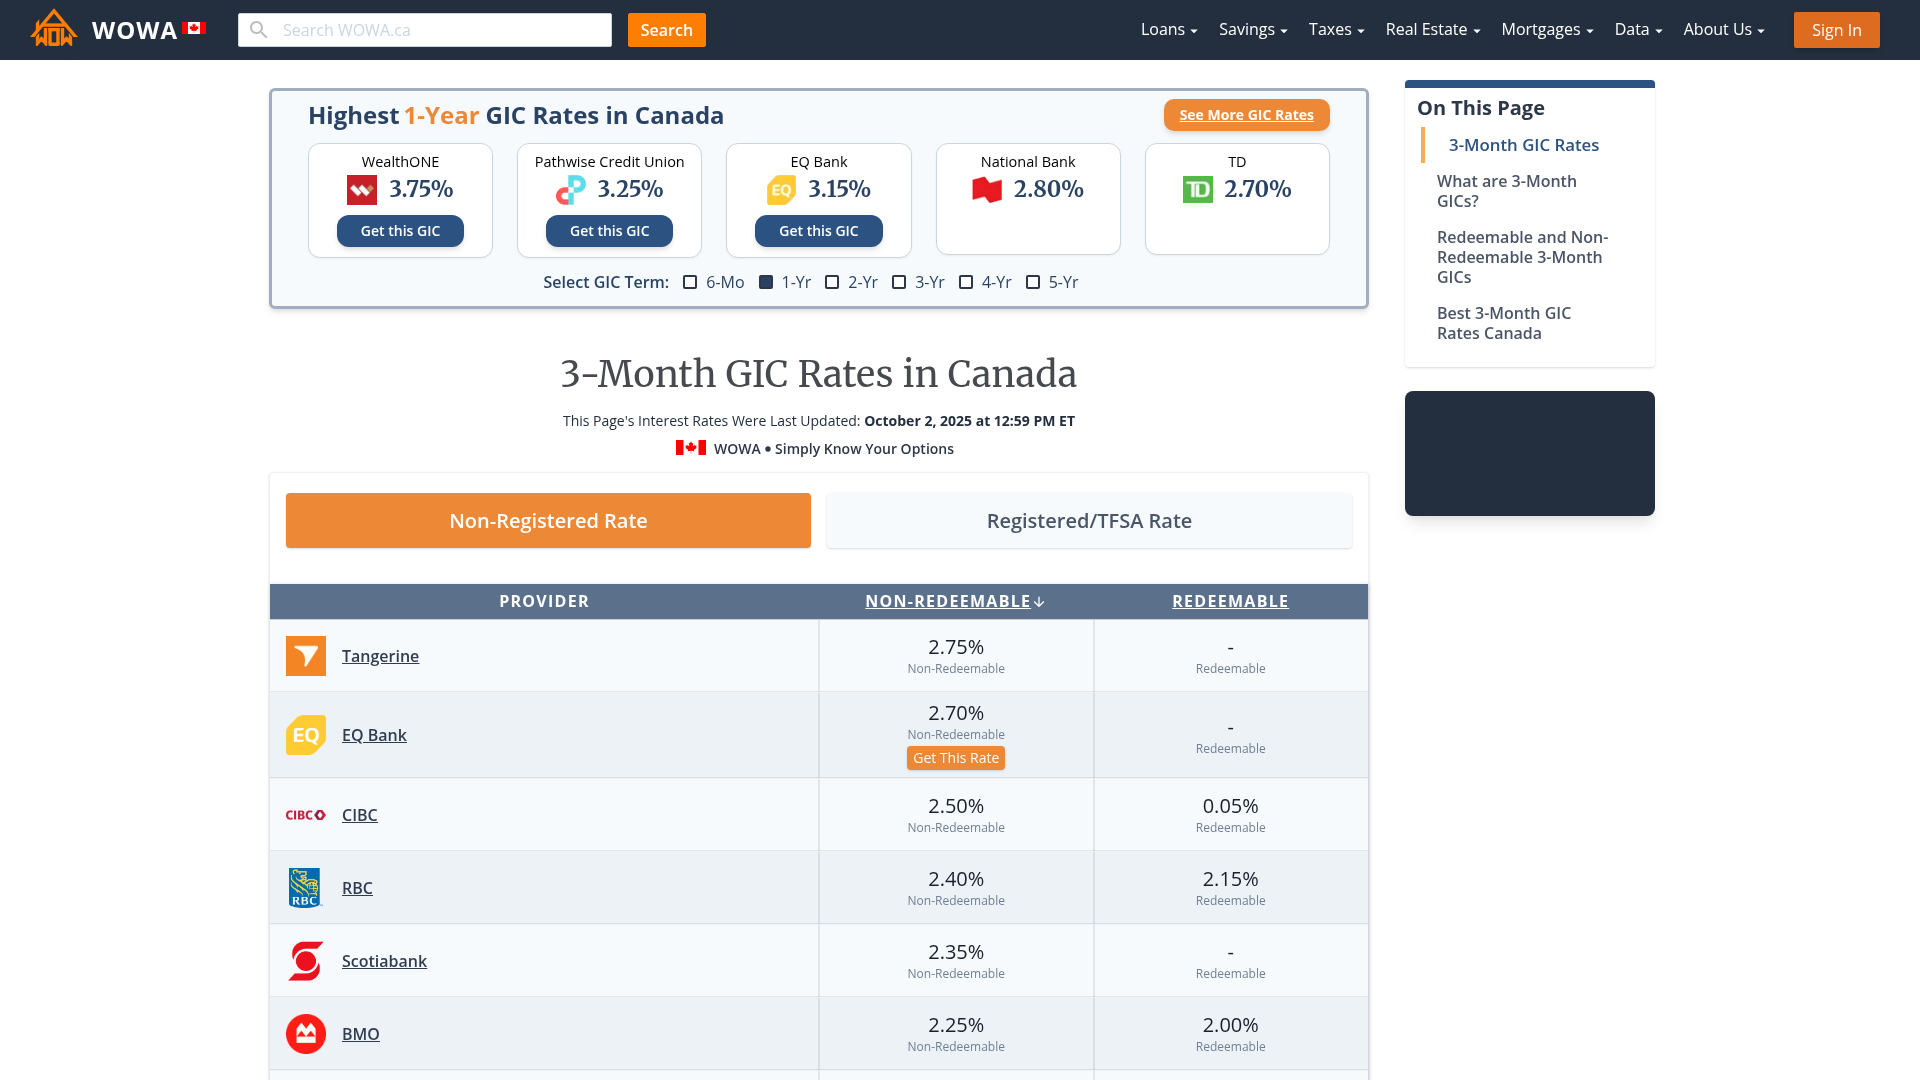Switch to Registered/TFSA Rate tab
The width and height of the screenshot is (1920, 1080).
[x=1089, y=521]
